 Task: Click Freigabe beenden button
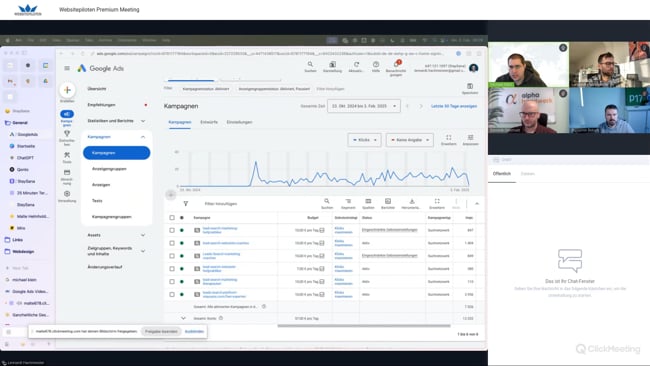[x=161, y=331]
